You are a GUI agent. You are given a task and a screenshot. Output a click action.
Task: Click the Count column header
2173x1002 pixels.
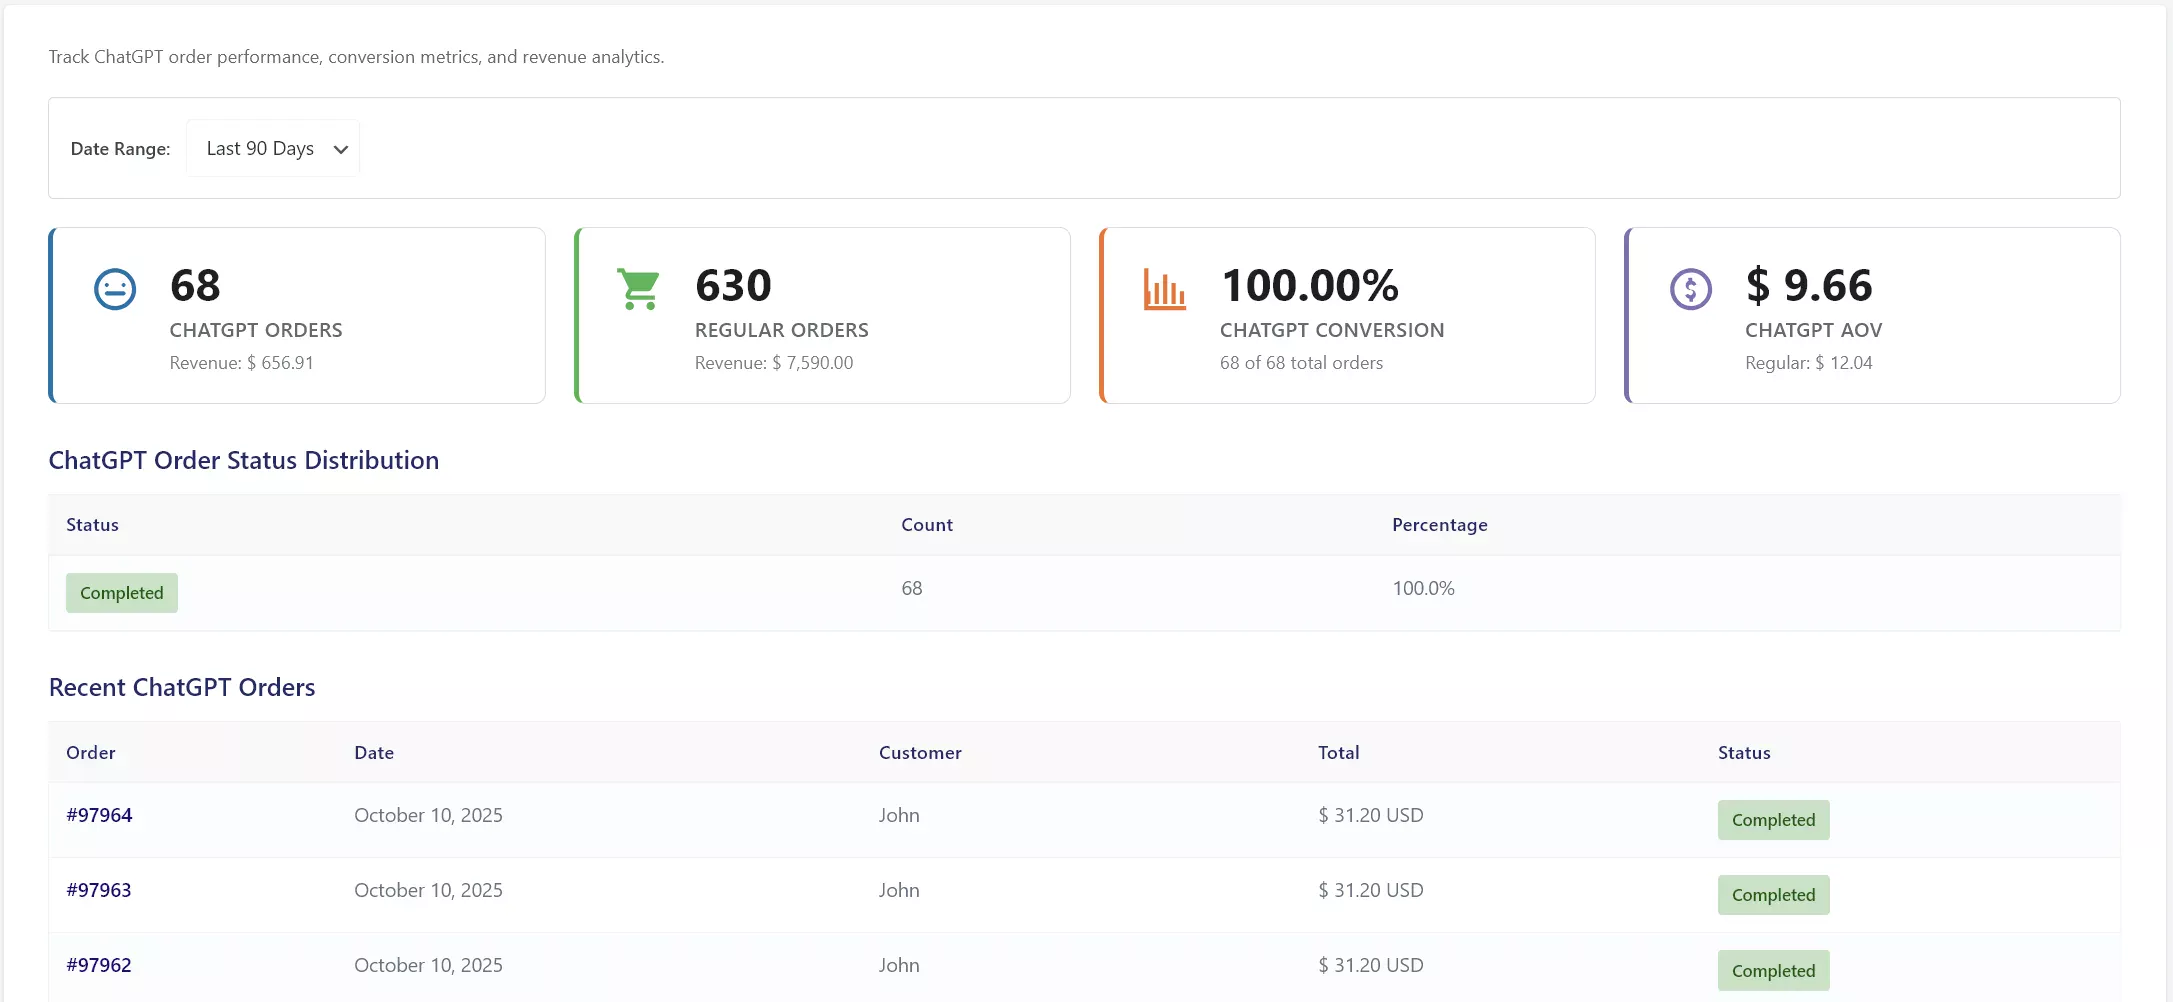926,525
